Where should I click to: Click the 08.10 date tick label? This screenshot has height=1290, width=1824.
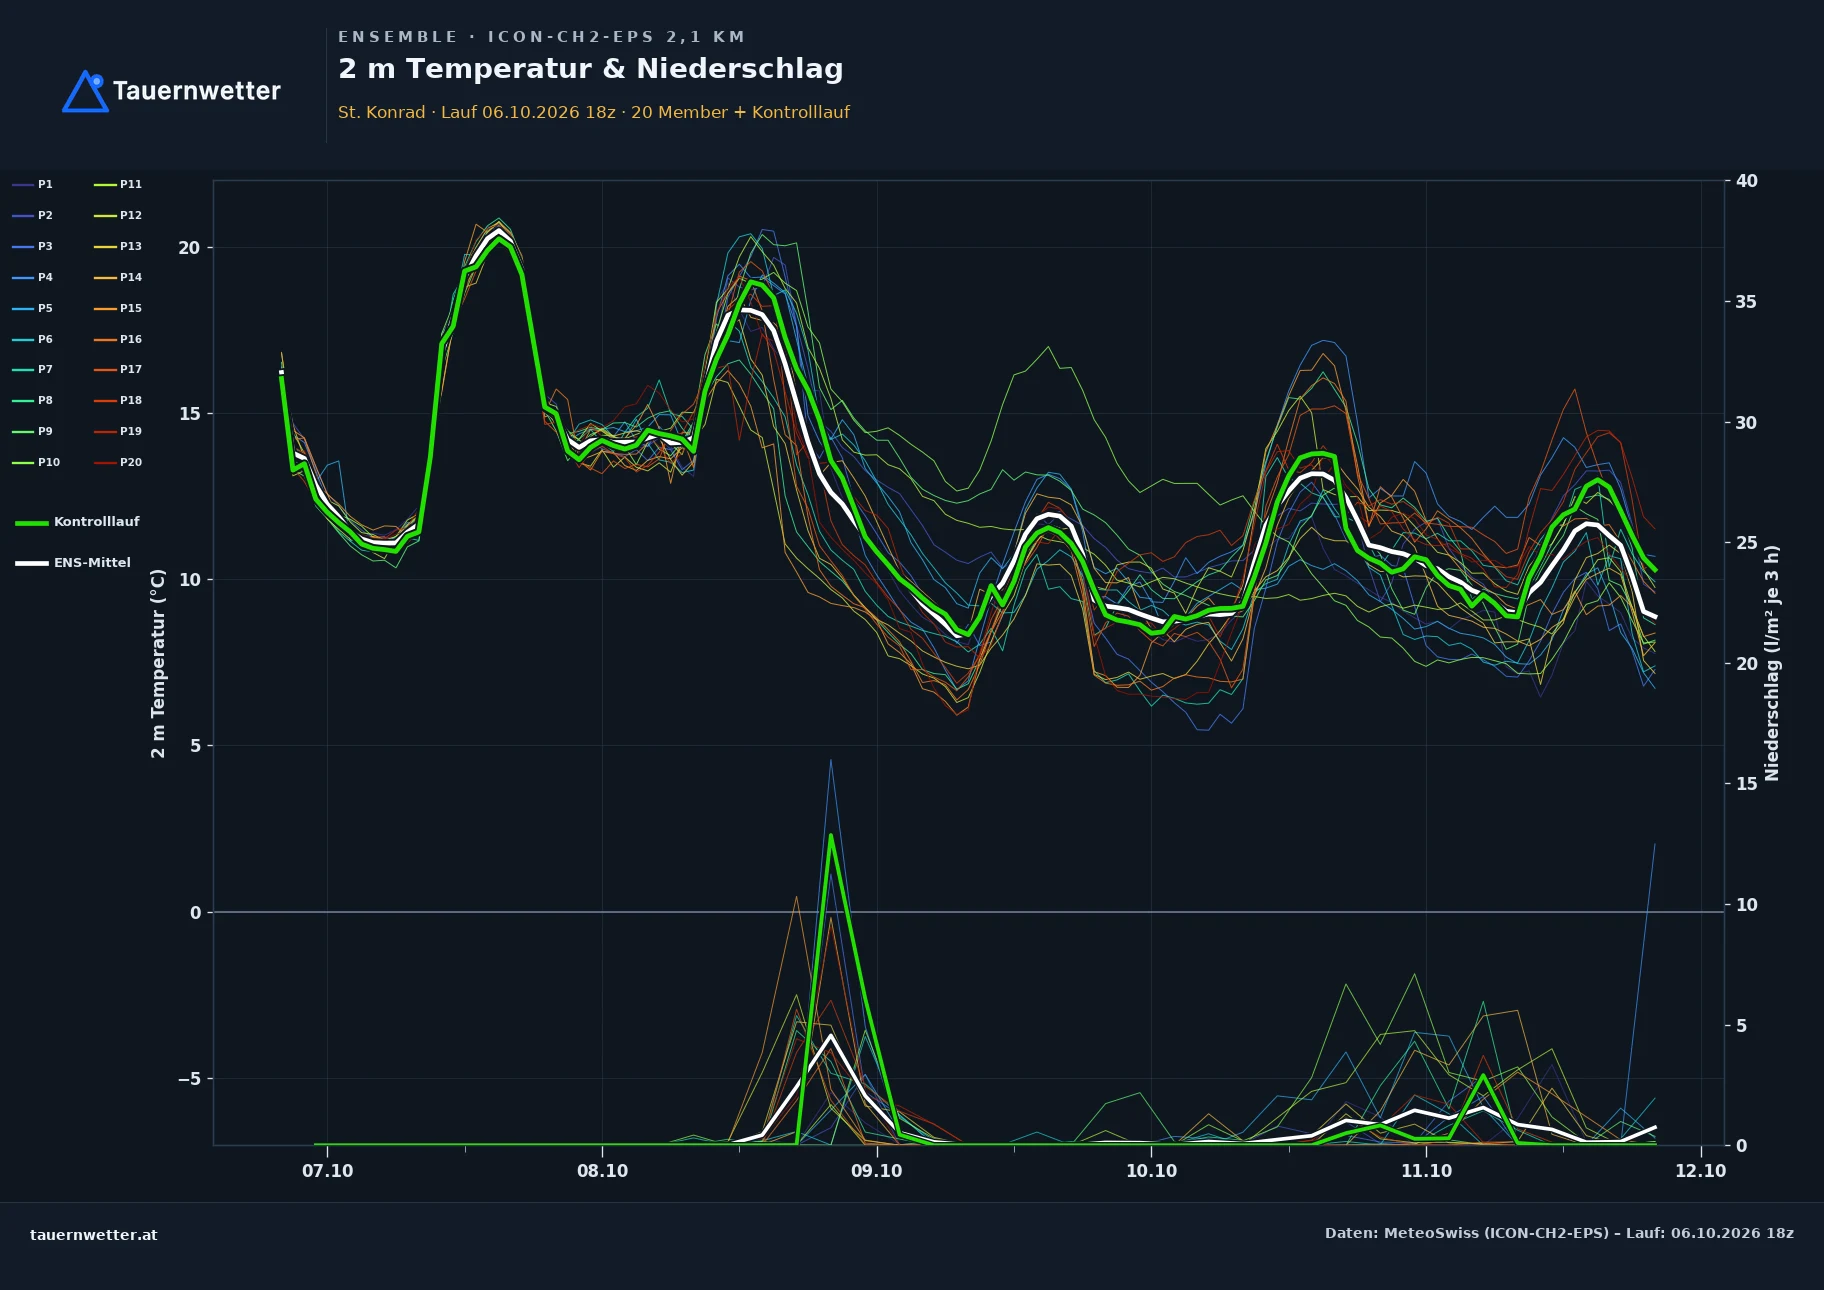(x=603, y=1171)
